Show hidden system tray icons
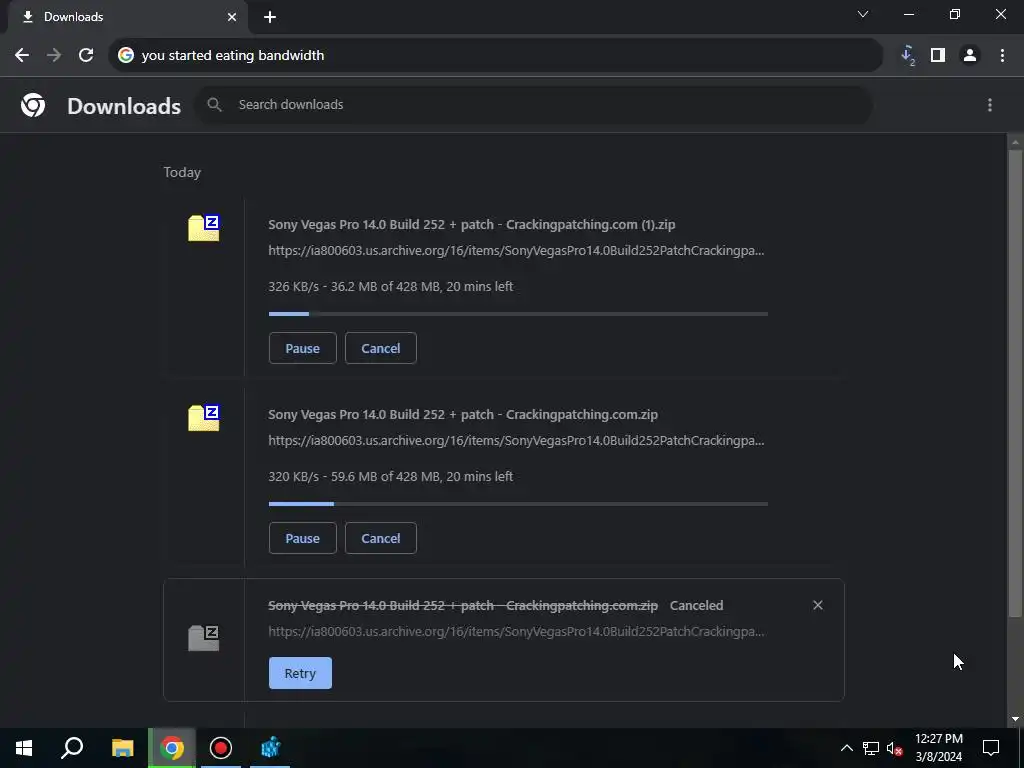 coord(846,748)
